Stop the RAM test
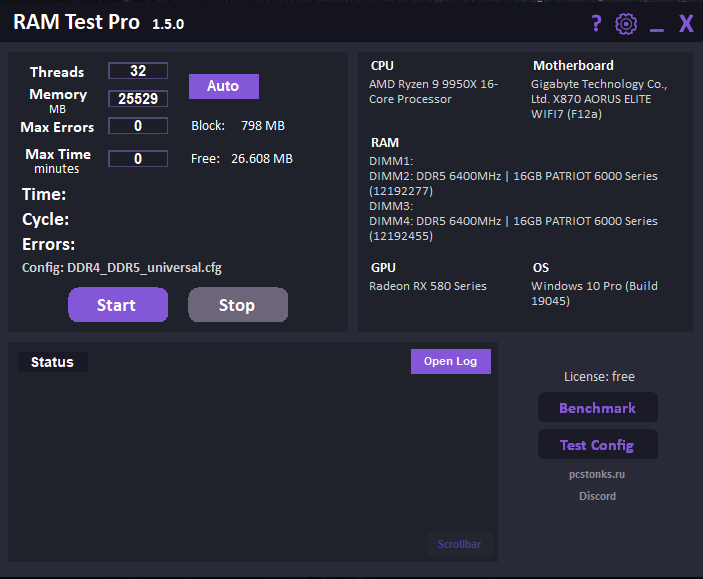The image size is (703, 579). (x=238, y=305)
